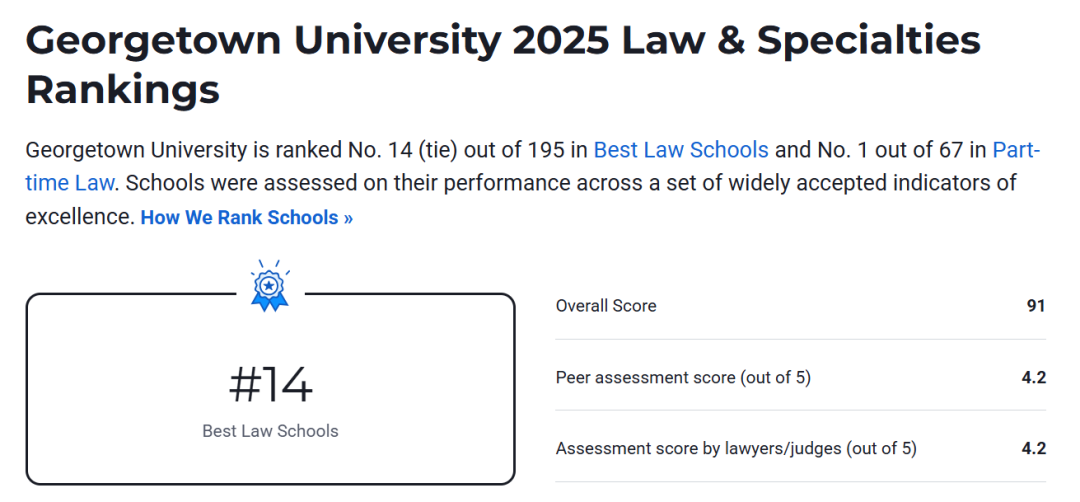Click the "out of 195" text
The width and height of the screenshot is (1080, 502).
[513, 150]
